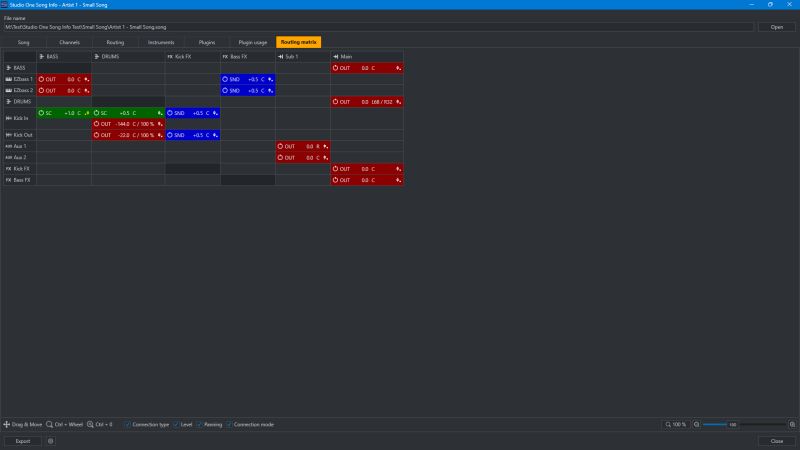Click the Open file button
The height and width of the screenshot is (450, 800).
coord(777,27)
